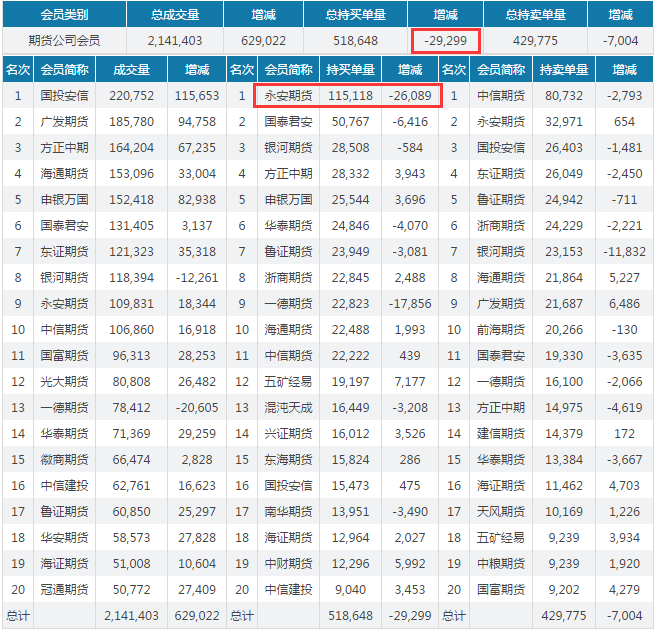654x631 pixels.
Task: Click volume value 164,204
Action: (x=131, y=147)
